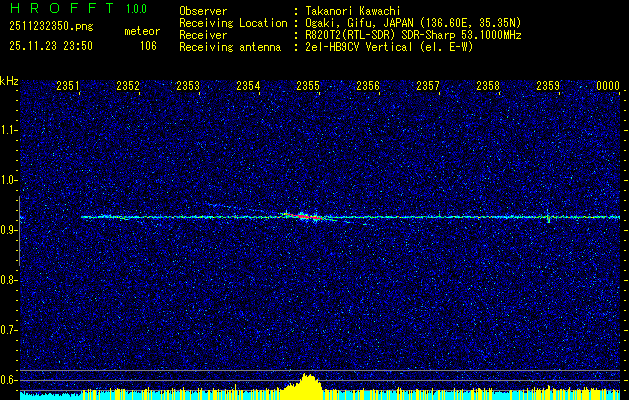
Task: Click the meteor count label
Action: (142, 31)
